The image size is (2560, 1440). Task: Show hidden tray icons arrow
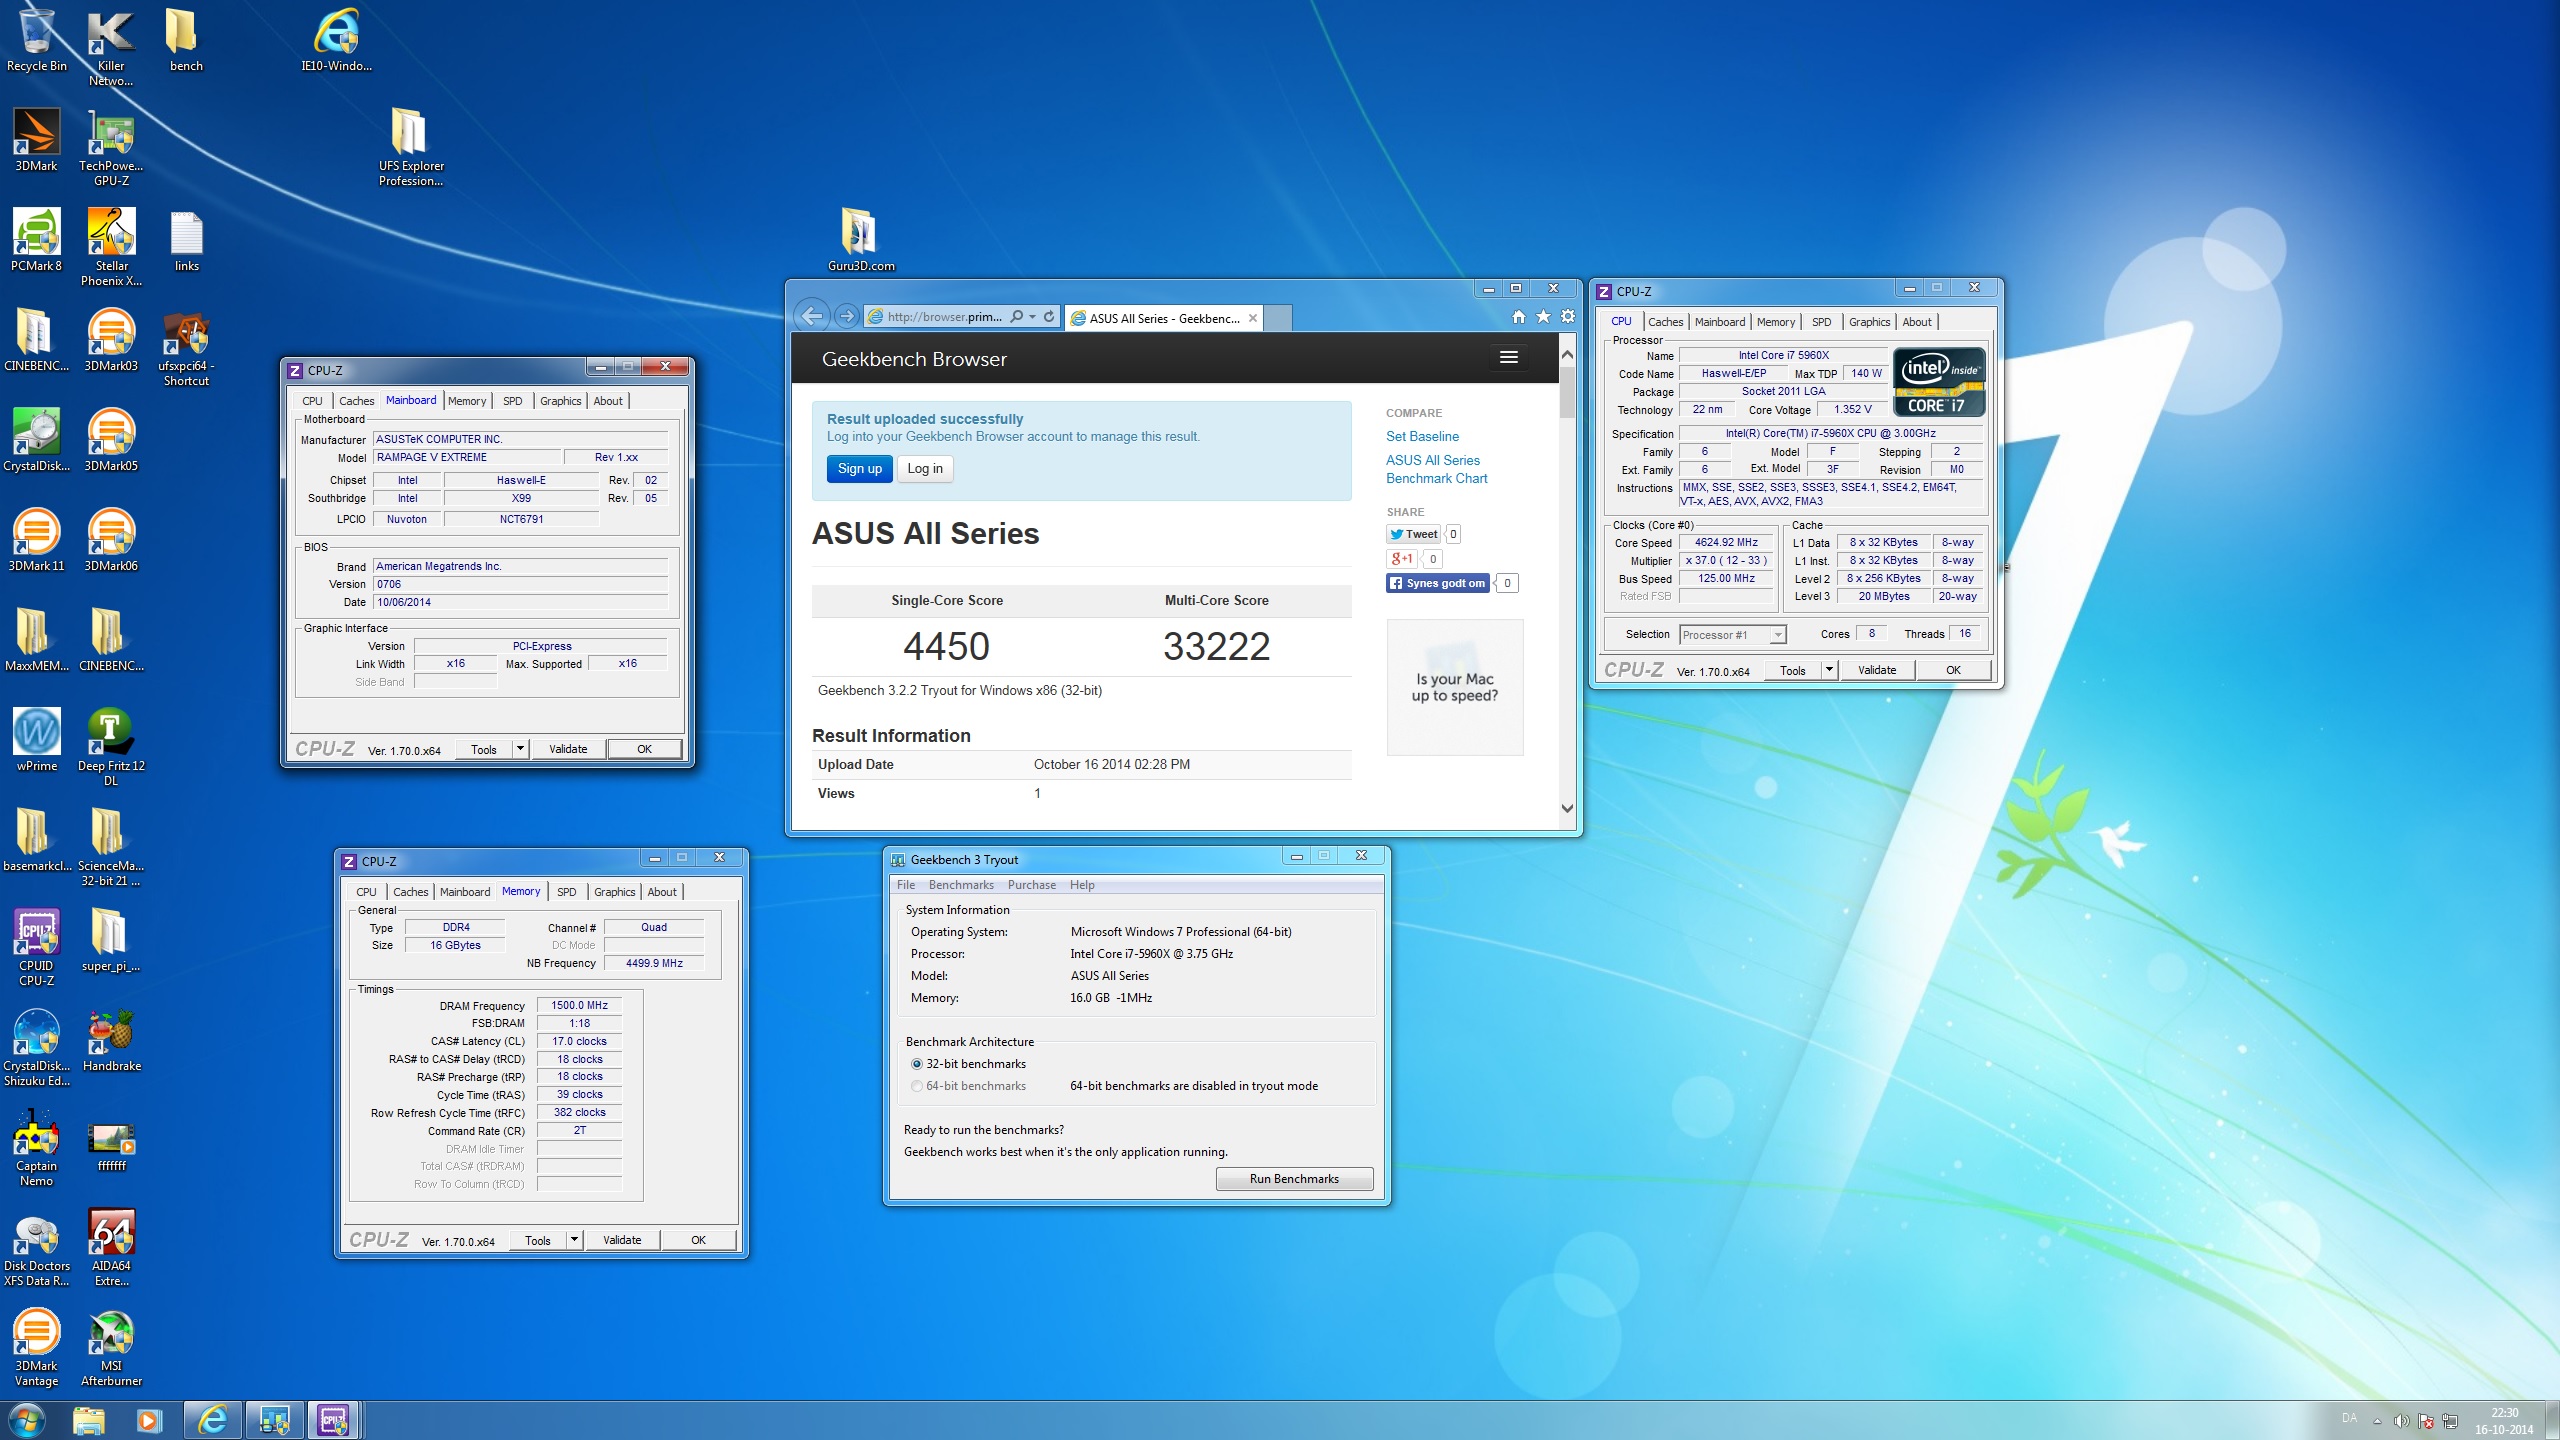pos(2377,1422)
